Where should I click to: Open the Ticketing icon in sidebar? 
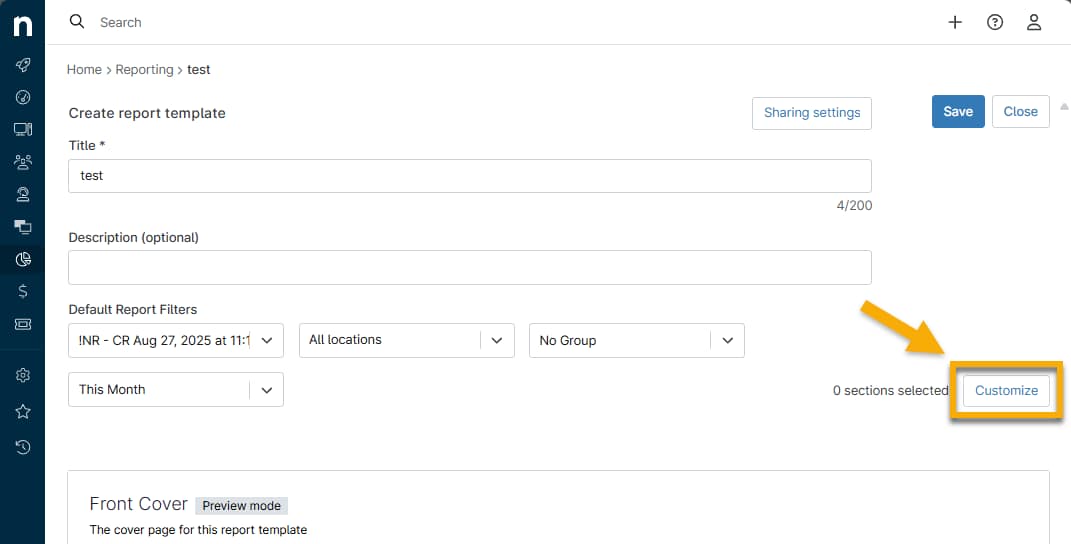point(22,324)
